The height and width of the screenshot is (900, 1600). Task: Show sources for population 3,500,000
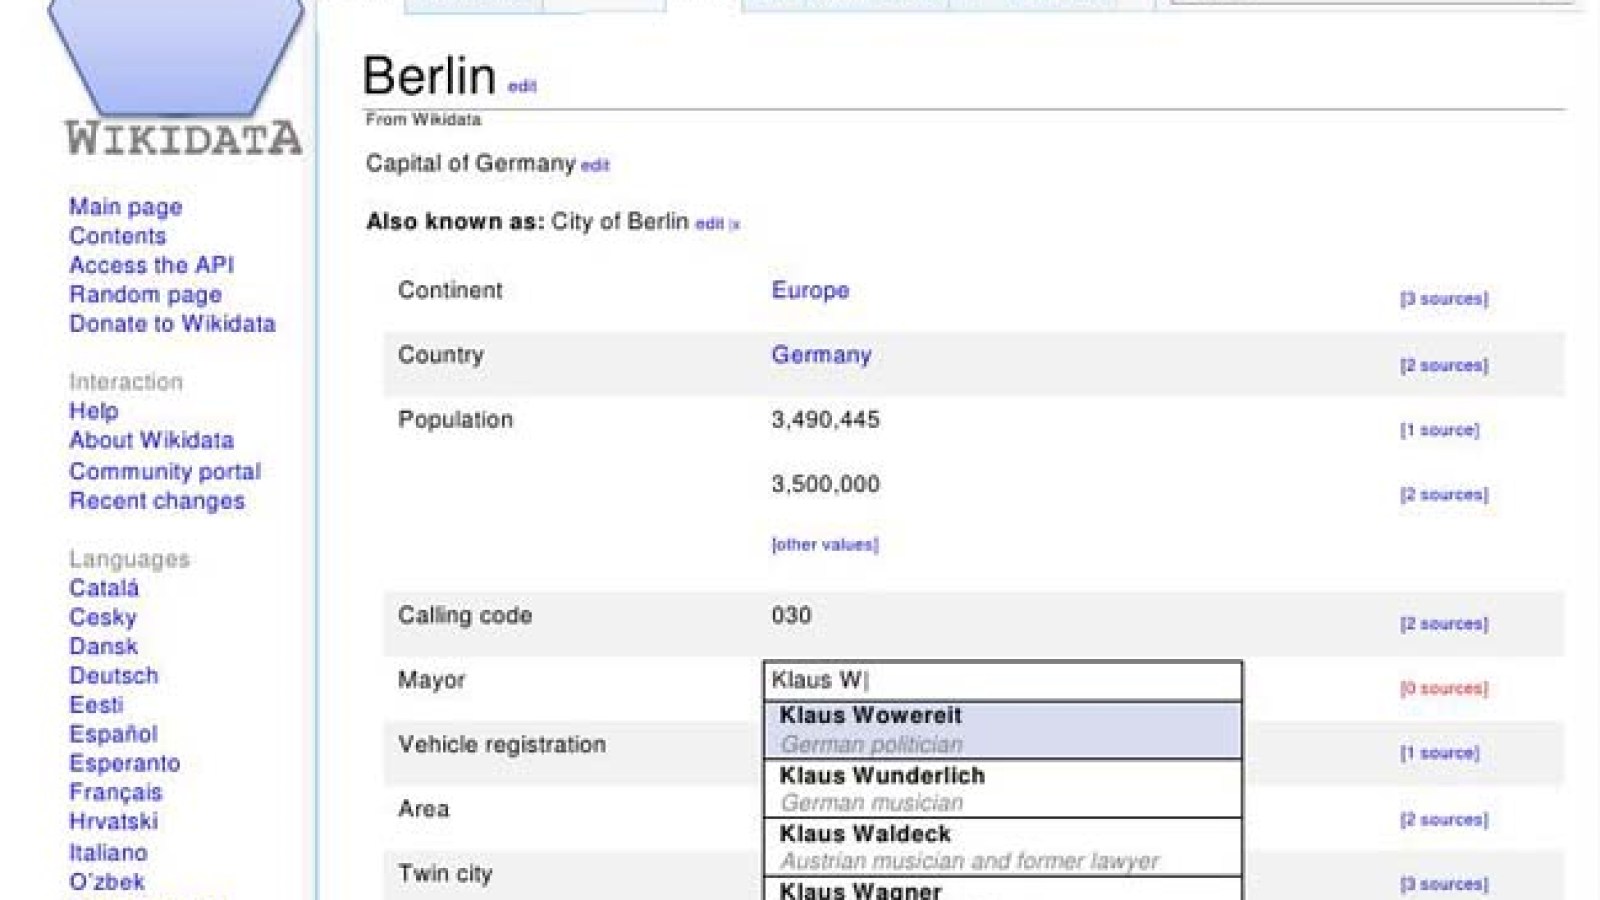(1444, 495)
